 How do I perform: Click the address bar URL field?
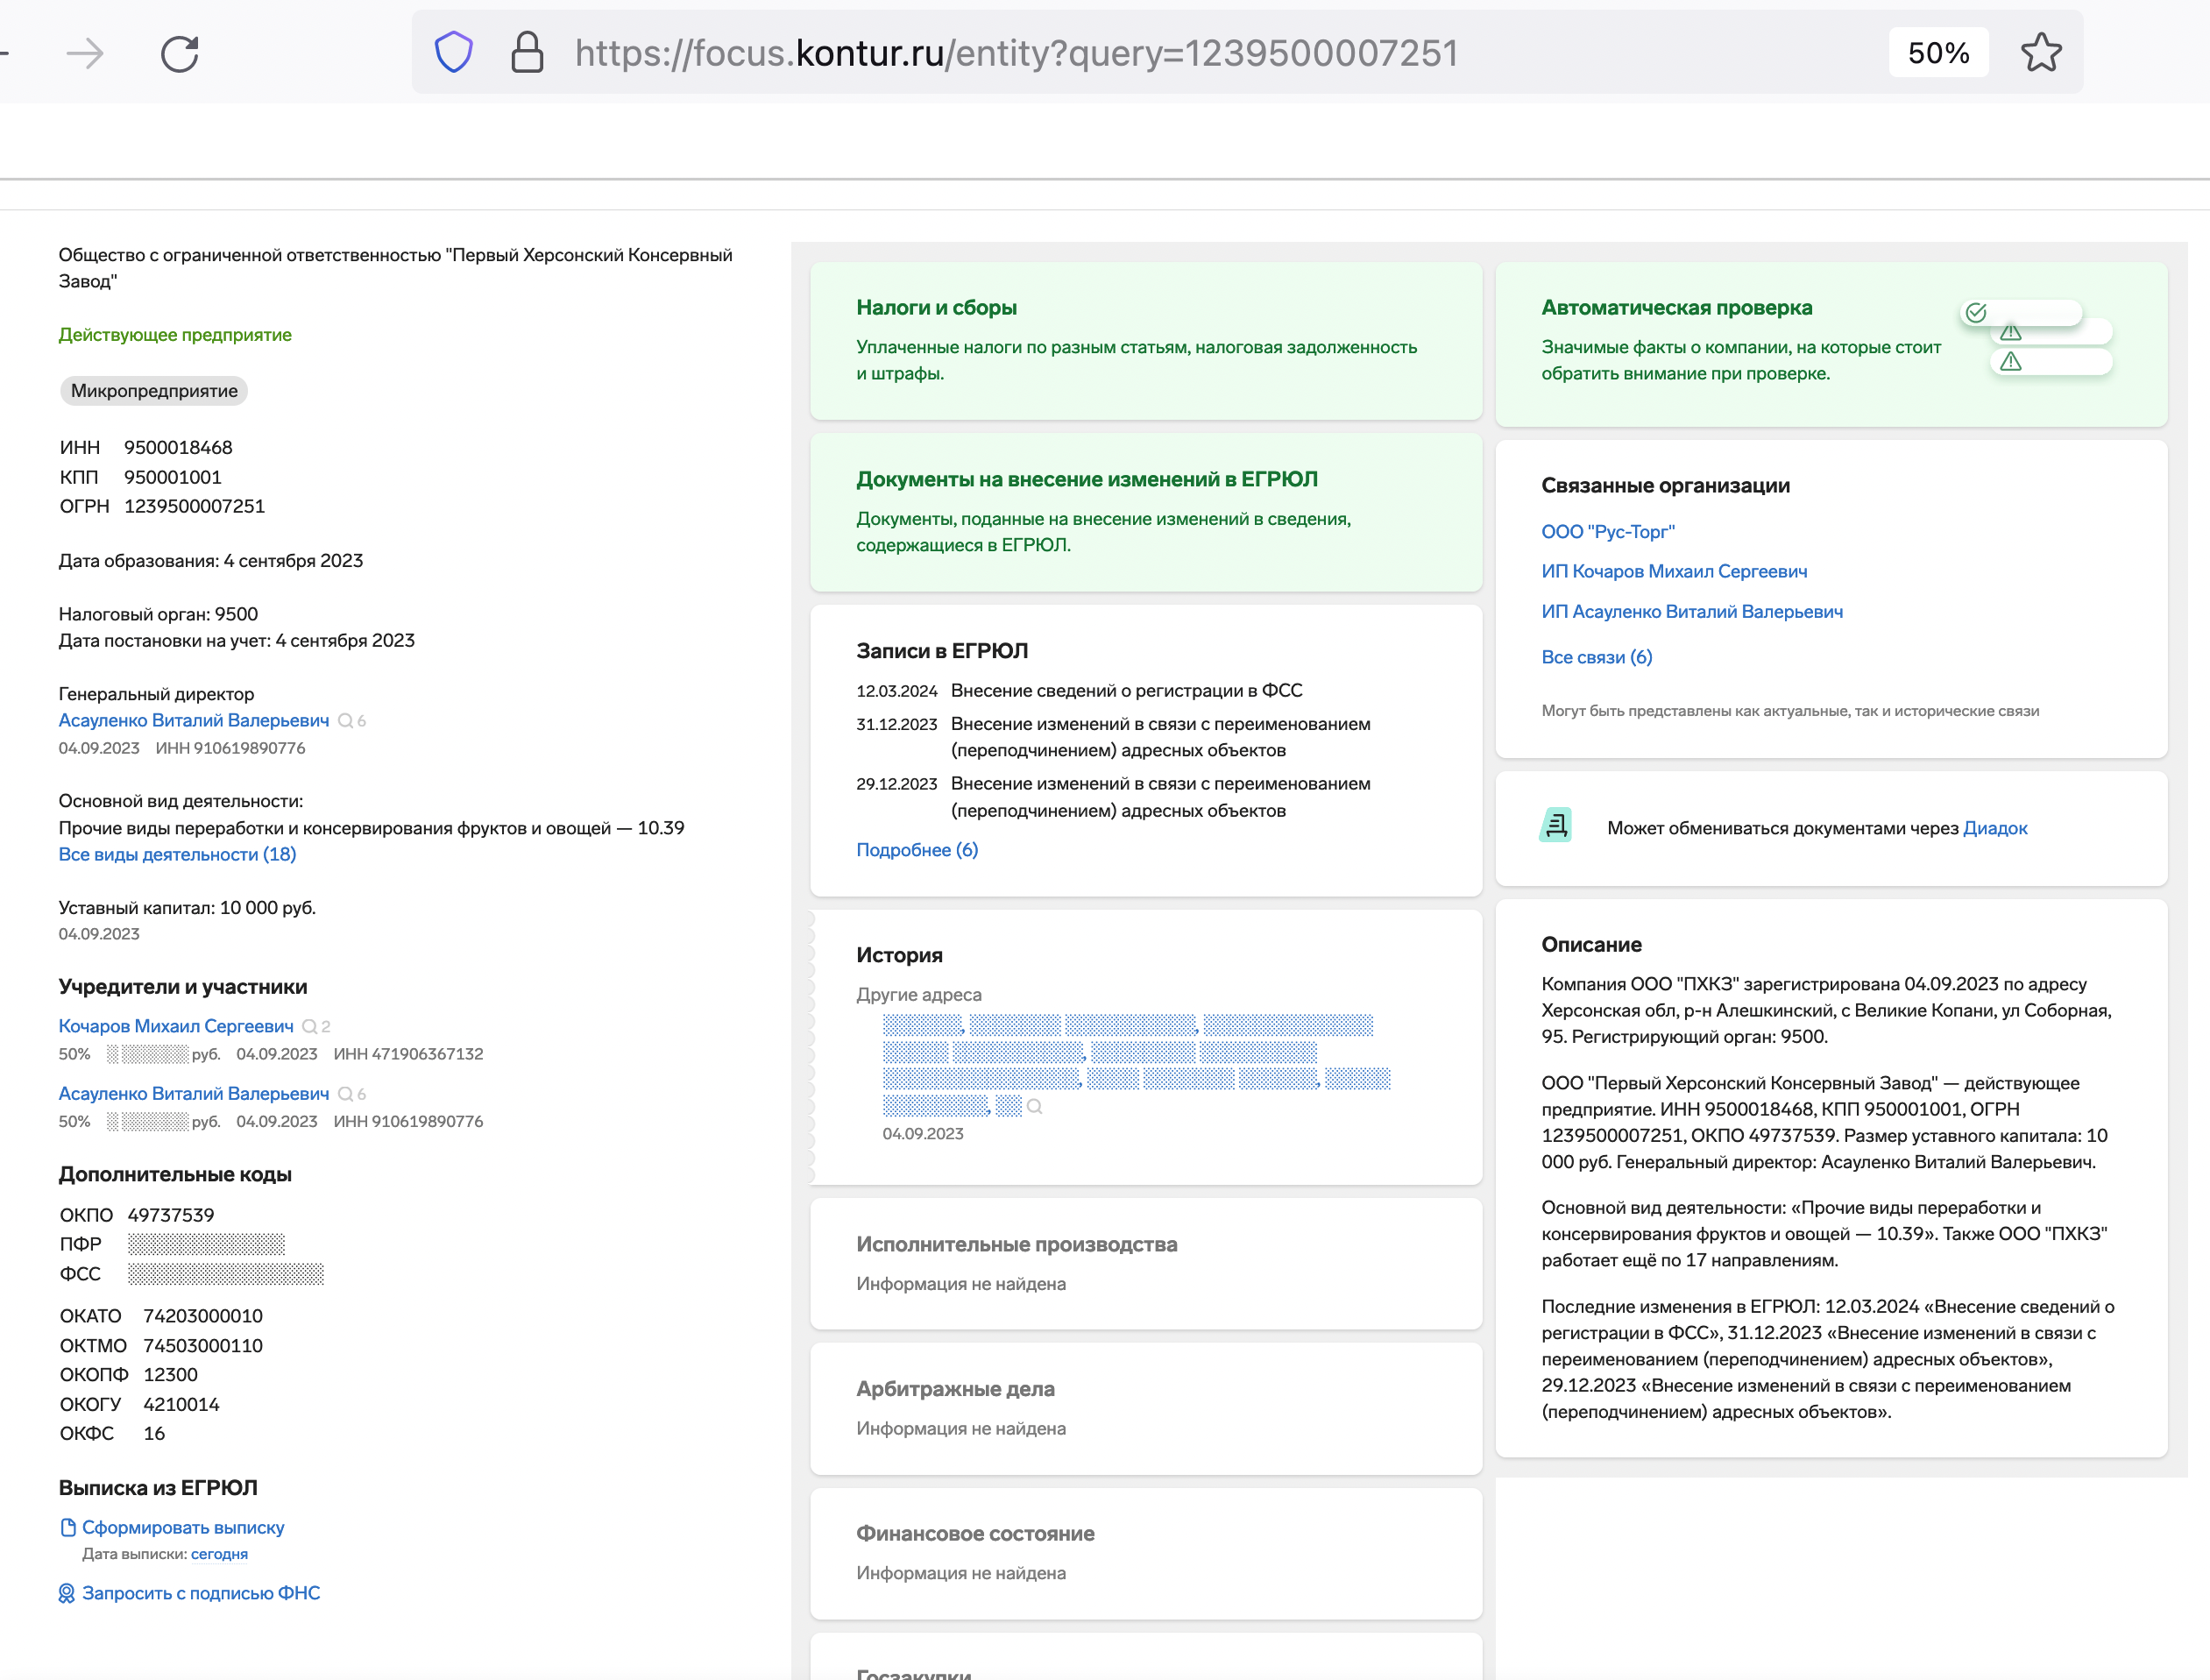[x=1016, y=53]
